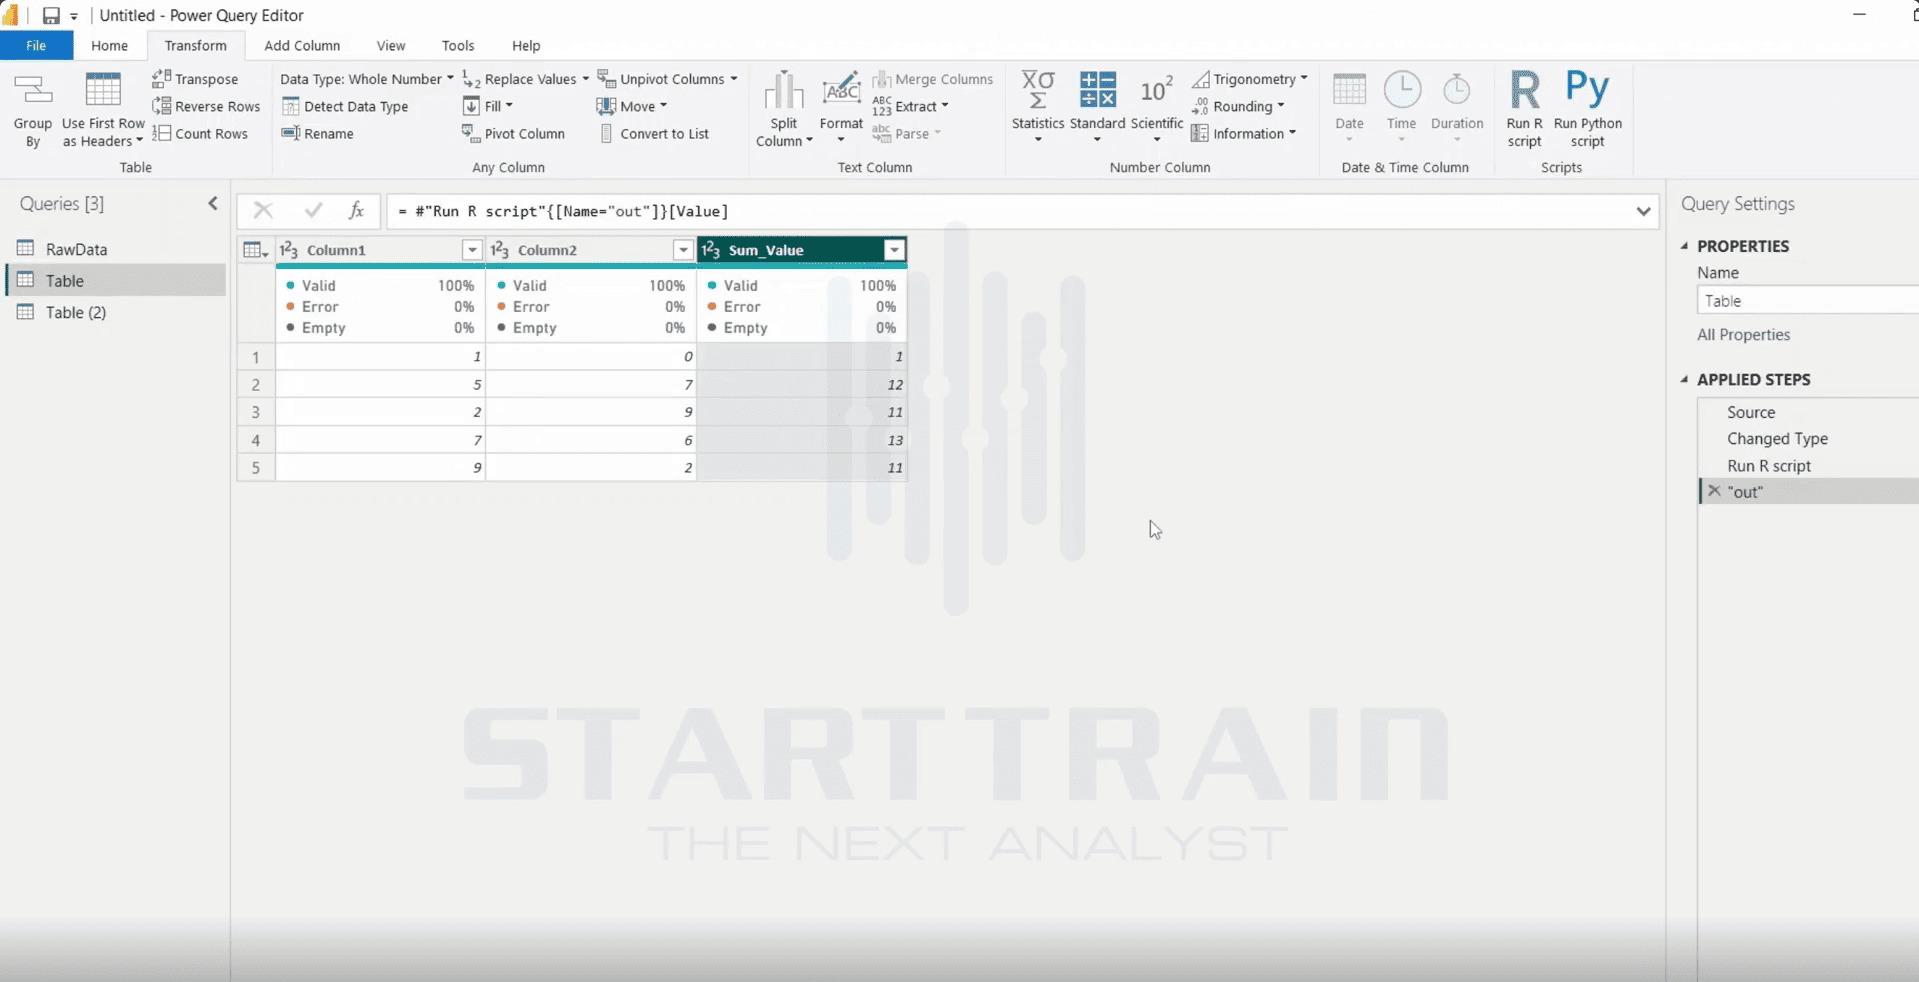1919x982 pixels.
Task: Click the query Name input field
Action: 1808,300
